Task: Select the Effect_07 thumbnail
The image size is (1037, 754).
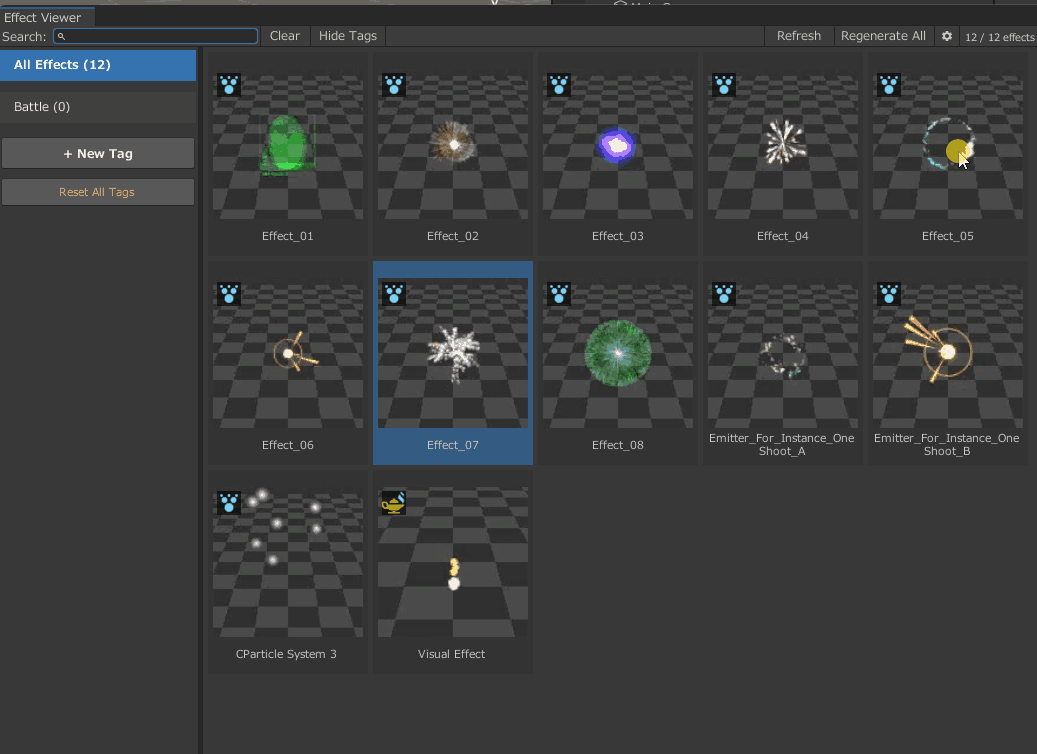Action: [453, 355]
